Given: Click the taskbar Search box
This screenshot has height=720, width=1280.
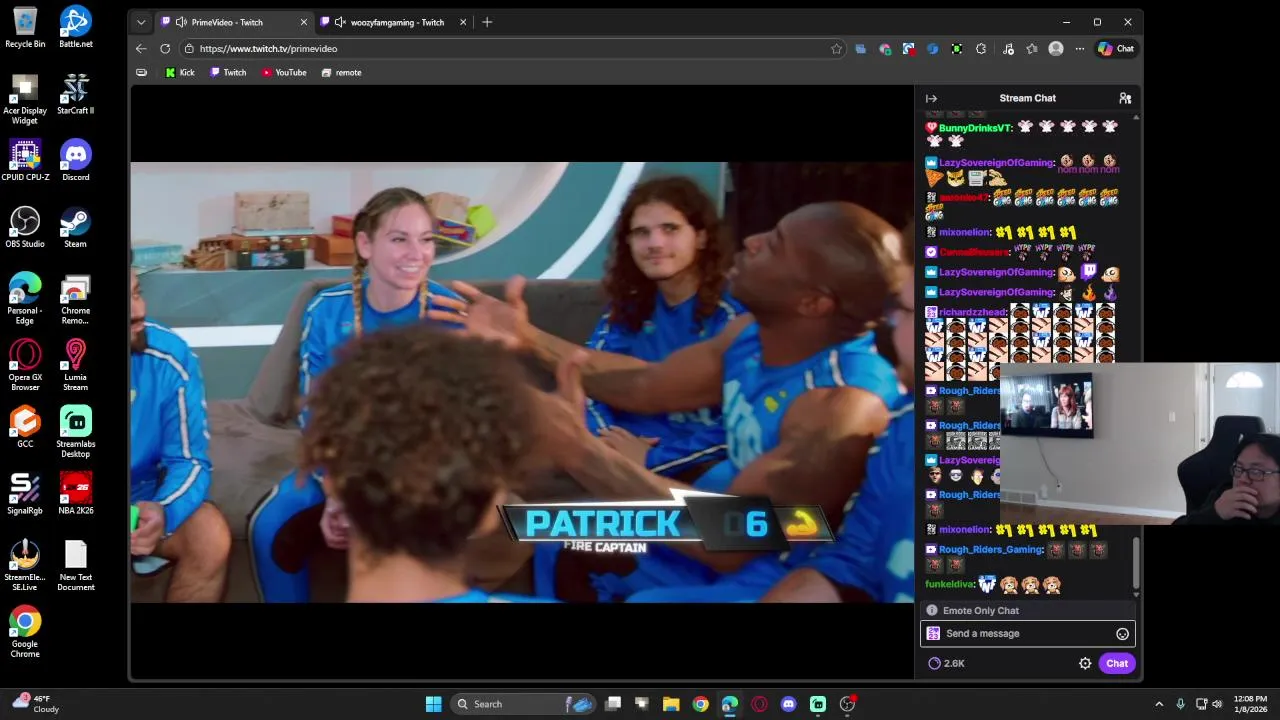Looking at the screenshot, I should [x=524, y=704].
